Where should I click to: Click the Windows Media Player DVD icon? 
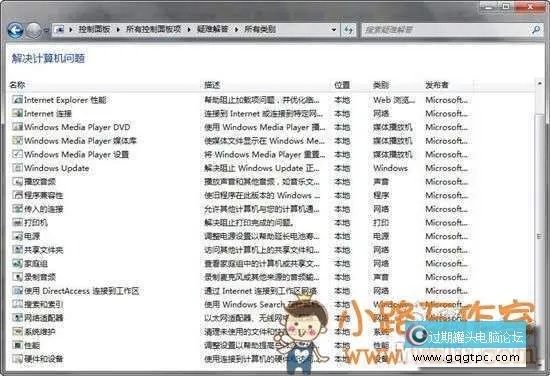pos(17,127)
